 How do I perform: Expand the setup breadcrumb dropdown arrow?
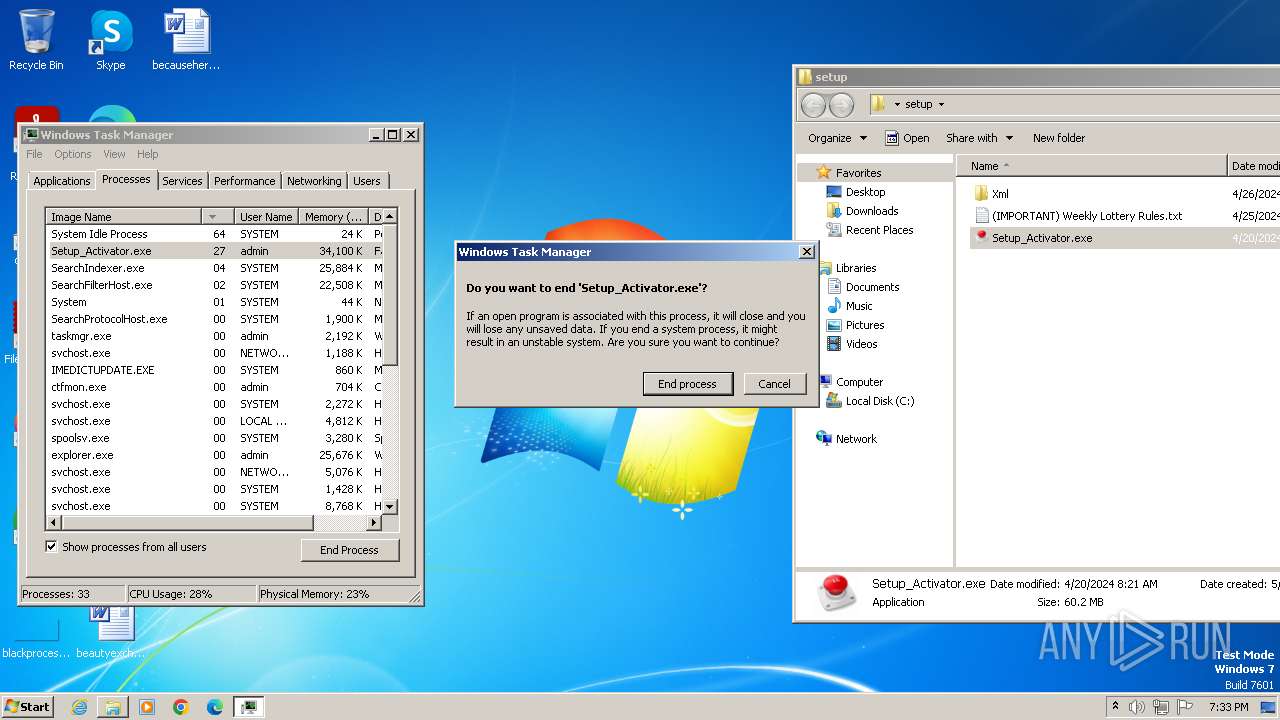click(x=941, y=104)
